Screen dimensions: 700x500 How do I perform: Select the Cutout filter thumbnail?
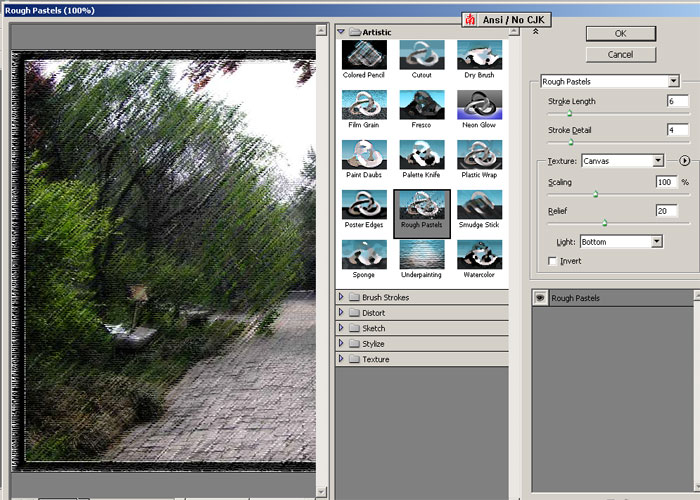click(x=421, y=55)
